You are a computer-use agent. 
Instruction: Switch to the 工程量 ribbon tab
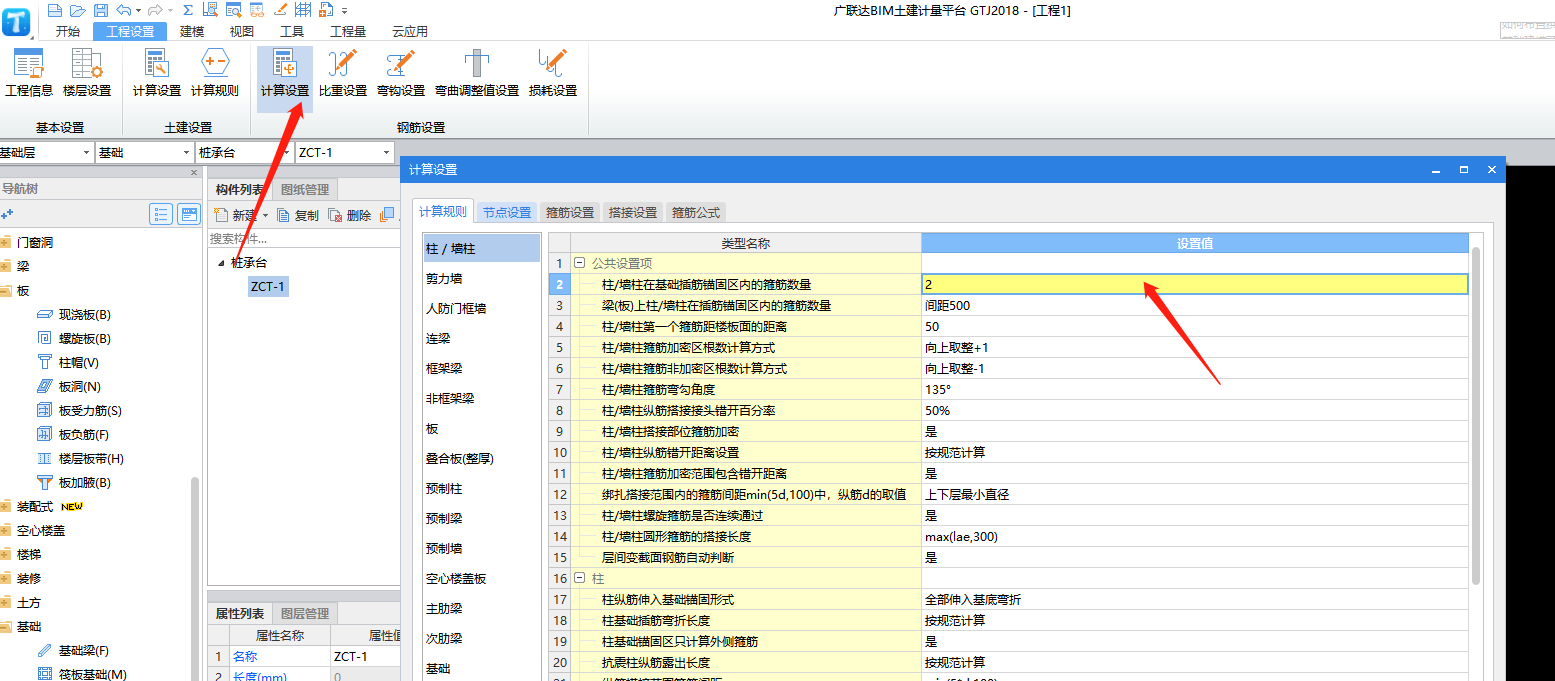click(348, 31)
